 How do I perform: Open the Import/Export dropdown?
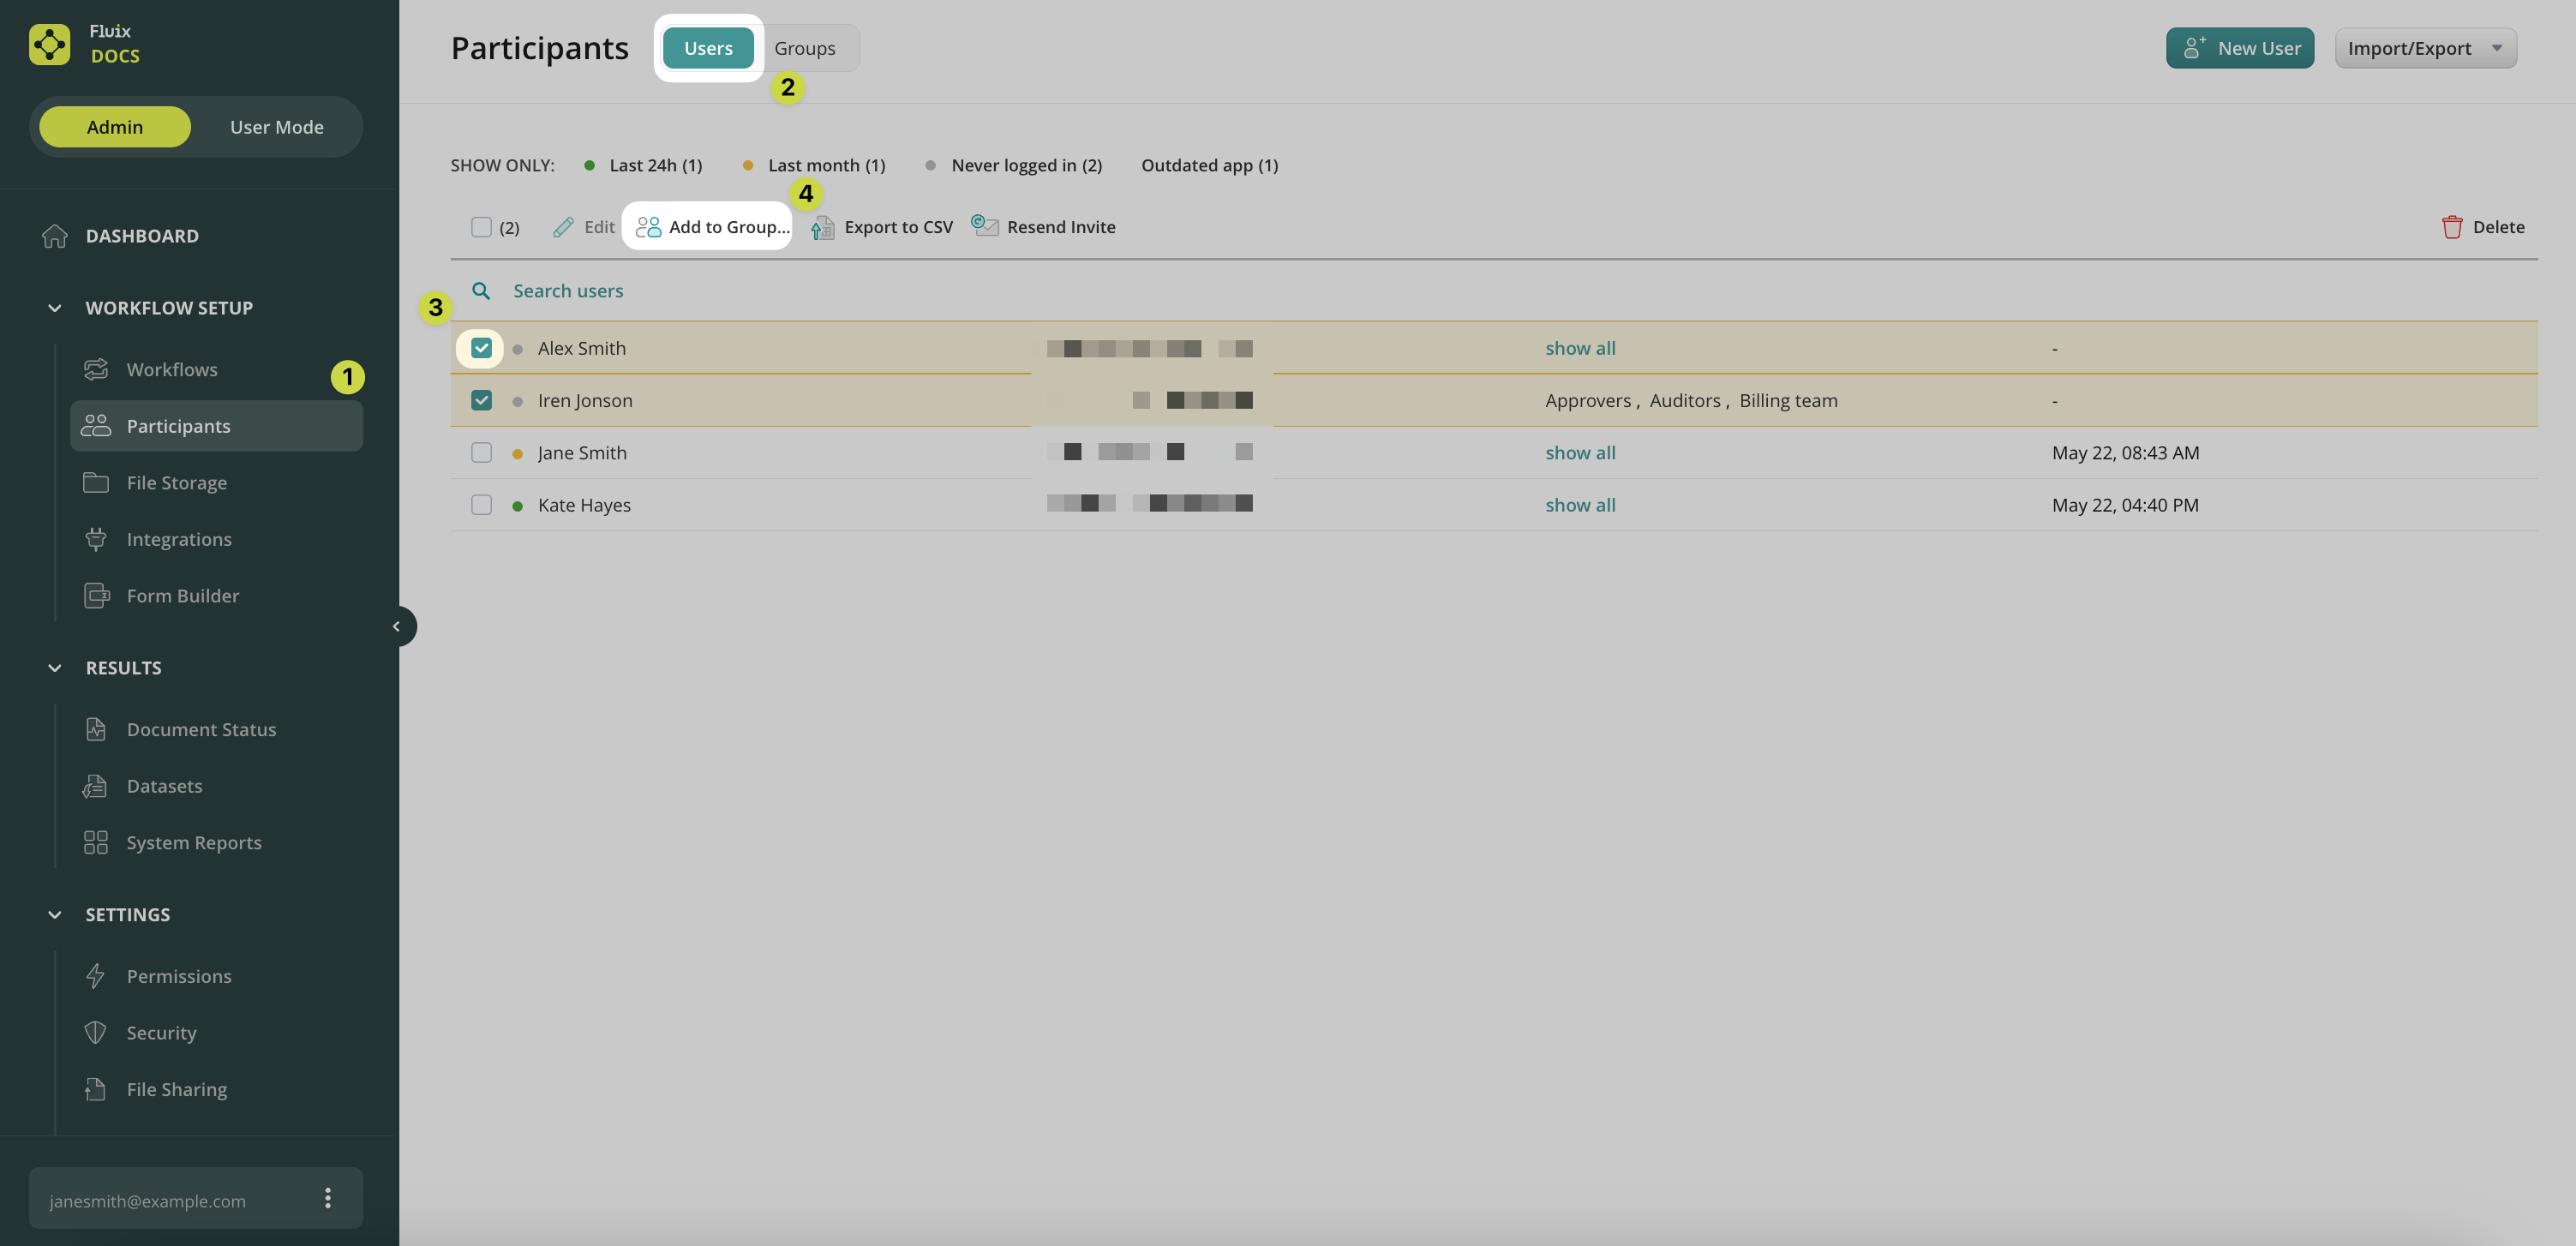point(2424,48)
